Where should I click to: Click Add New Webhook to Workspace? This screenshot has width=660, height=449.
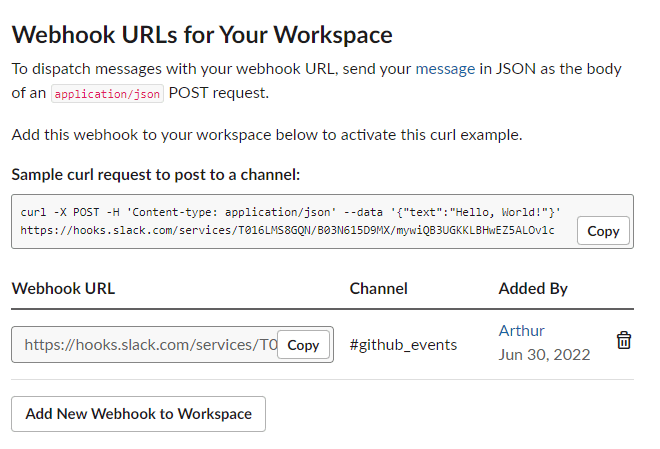(x=138, y=414)
